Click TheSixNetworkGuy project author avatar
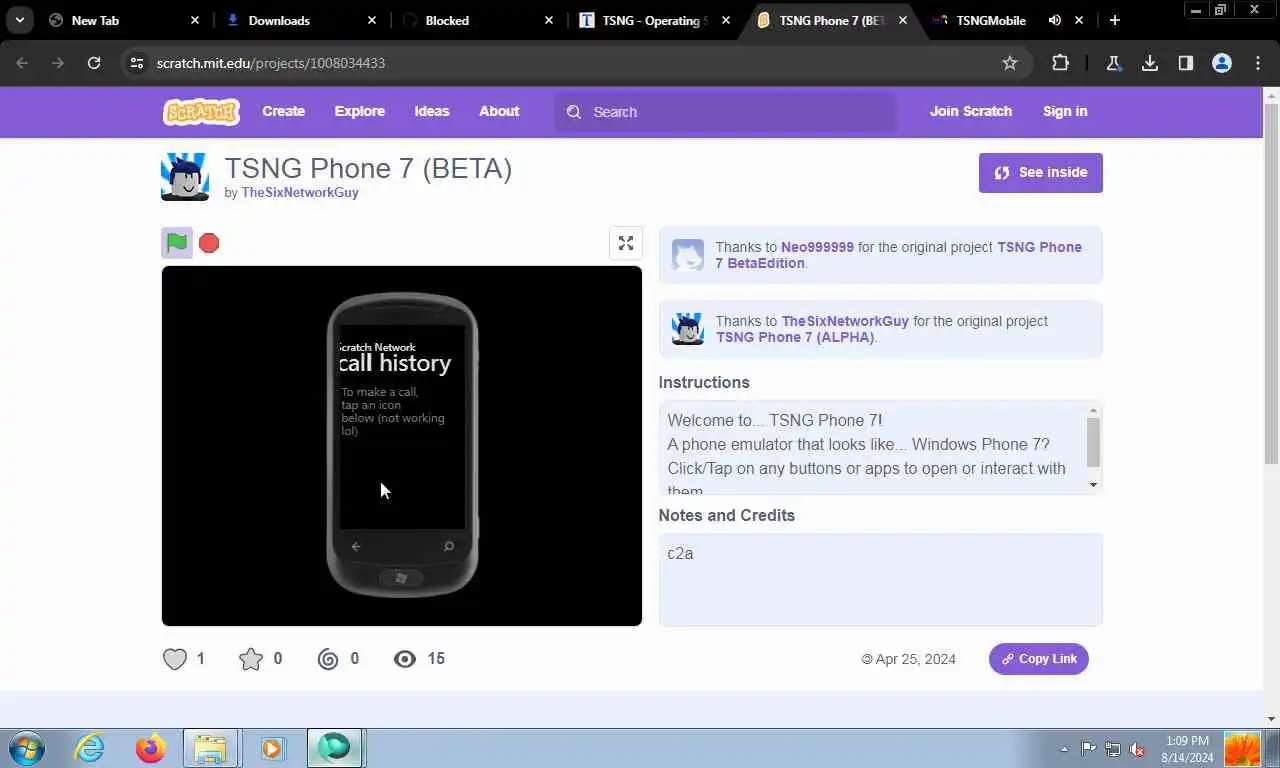Image resolution: width=1280 pixels, height=768 pixels. click(x=185, y=177)
